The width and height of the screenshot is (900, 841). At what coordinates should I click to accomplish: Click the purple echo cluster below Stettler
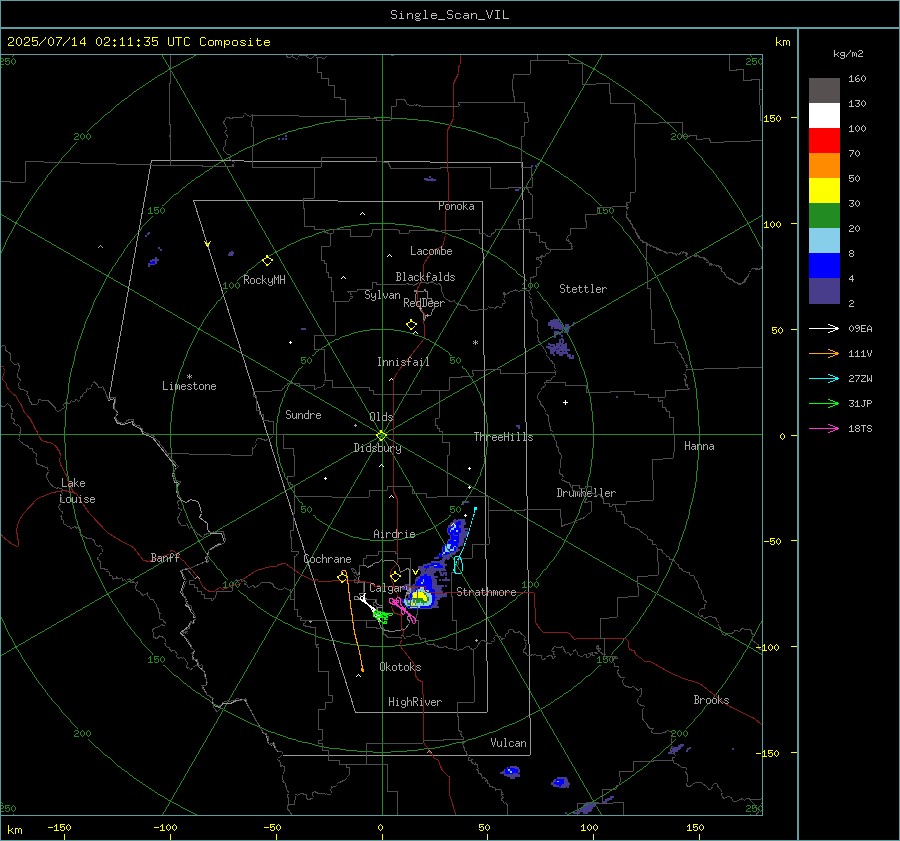[x=559, y=339]
